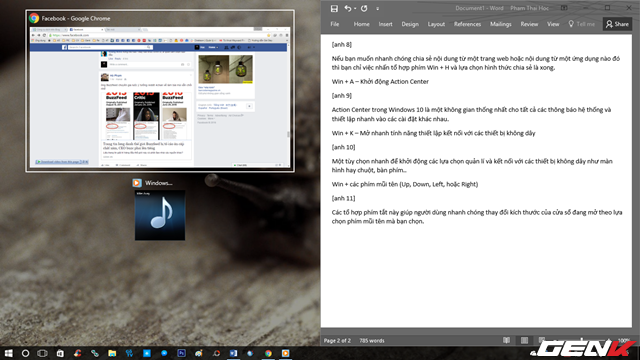Image resolution: width=640 pixels, height=360 pixels.
Task: Open the Undo history dropdown arrow
Action: pyautogui.click(x=355, y=9)
